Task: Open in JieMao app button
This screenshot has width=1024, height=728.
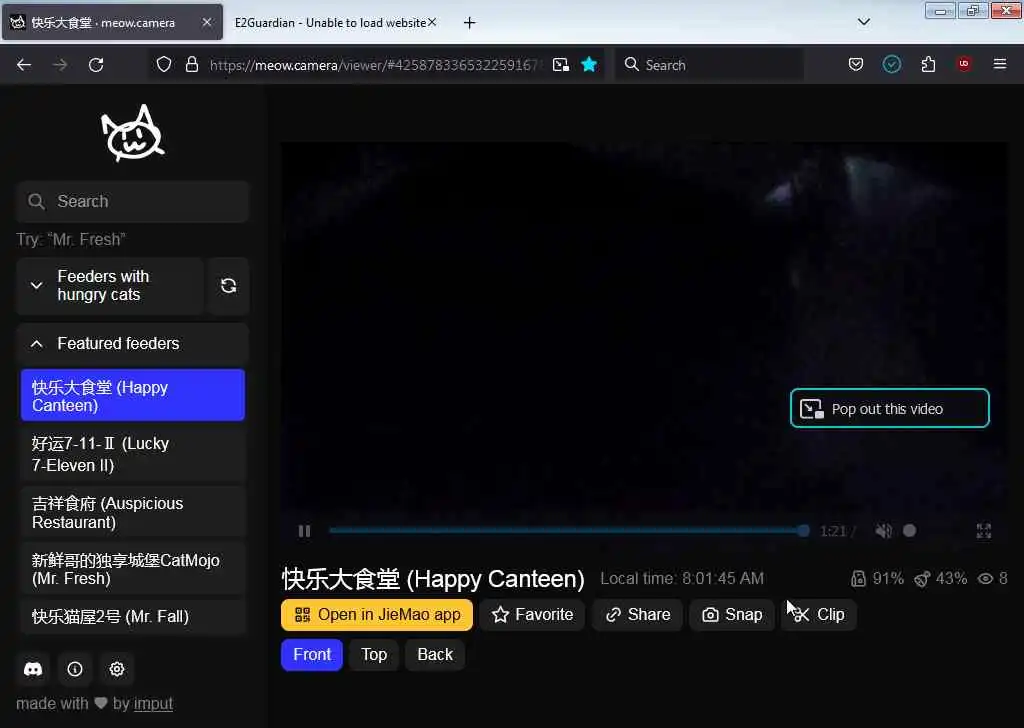Action: (377, 615)
